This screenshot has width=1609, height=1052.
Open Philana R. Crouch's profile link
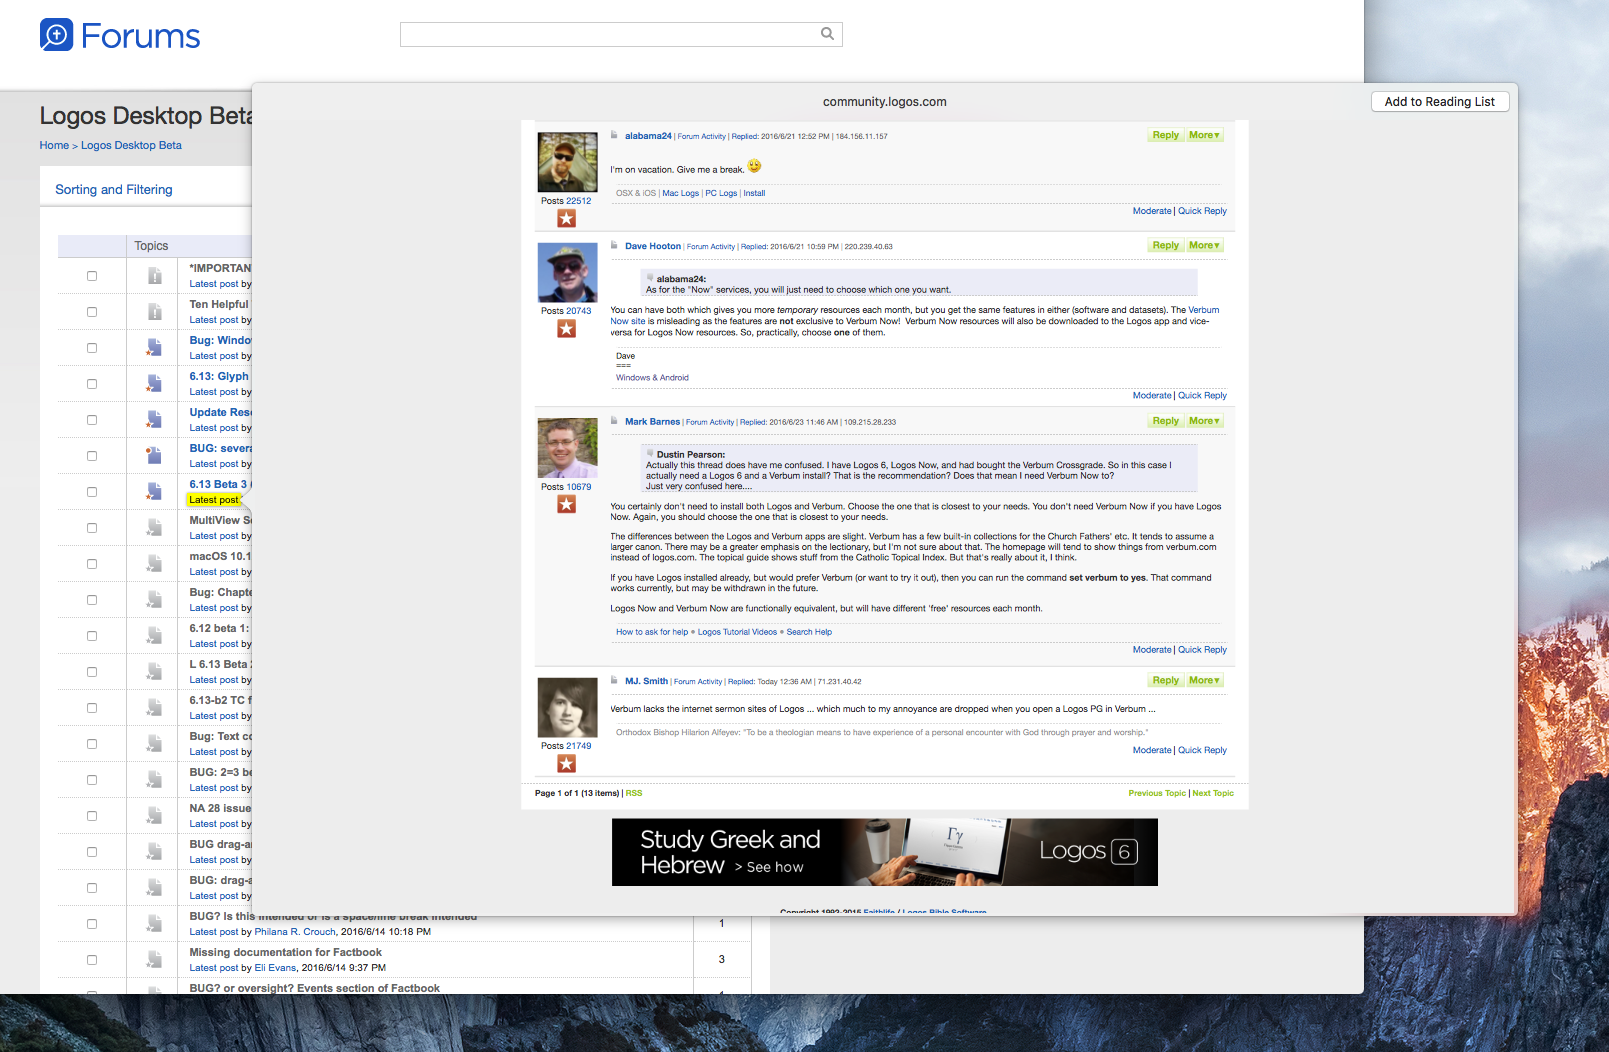pyautogui.click(x=295, y=932)
